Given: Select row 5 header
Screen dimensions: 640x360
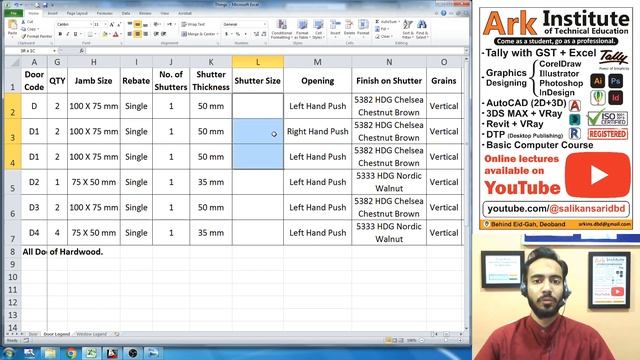Looking at the screenshot, I should 13,182.
